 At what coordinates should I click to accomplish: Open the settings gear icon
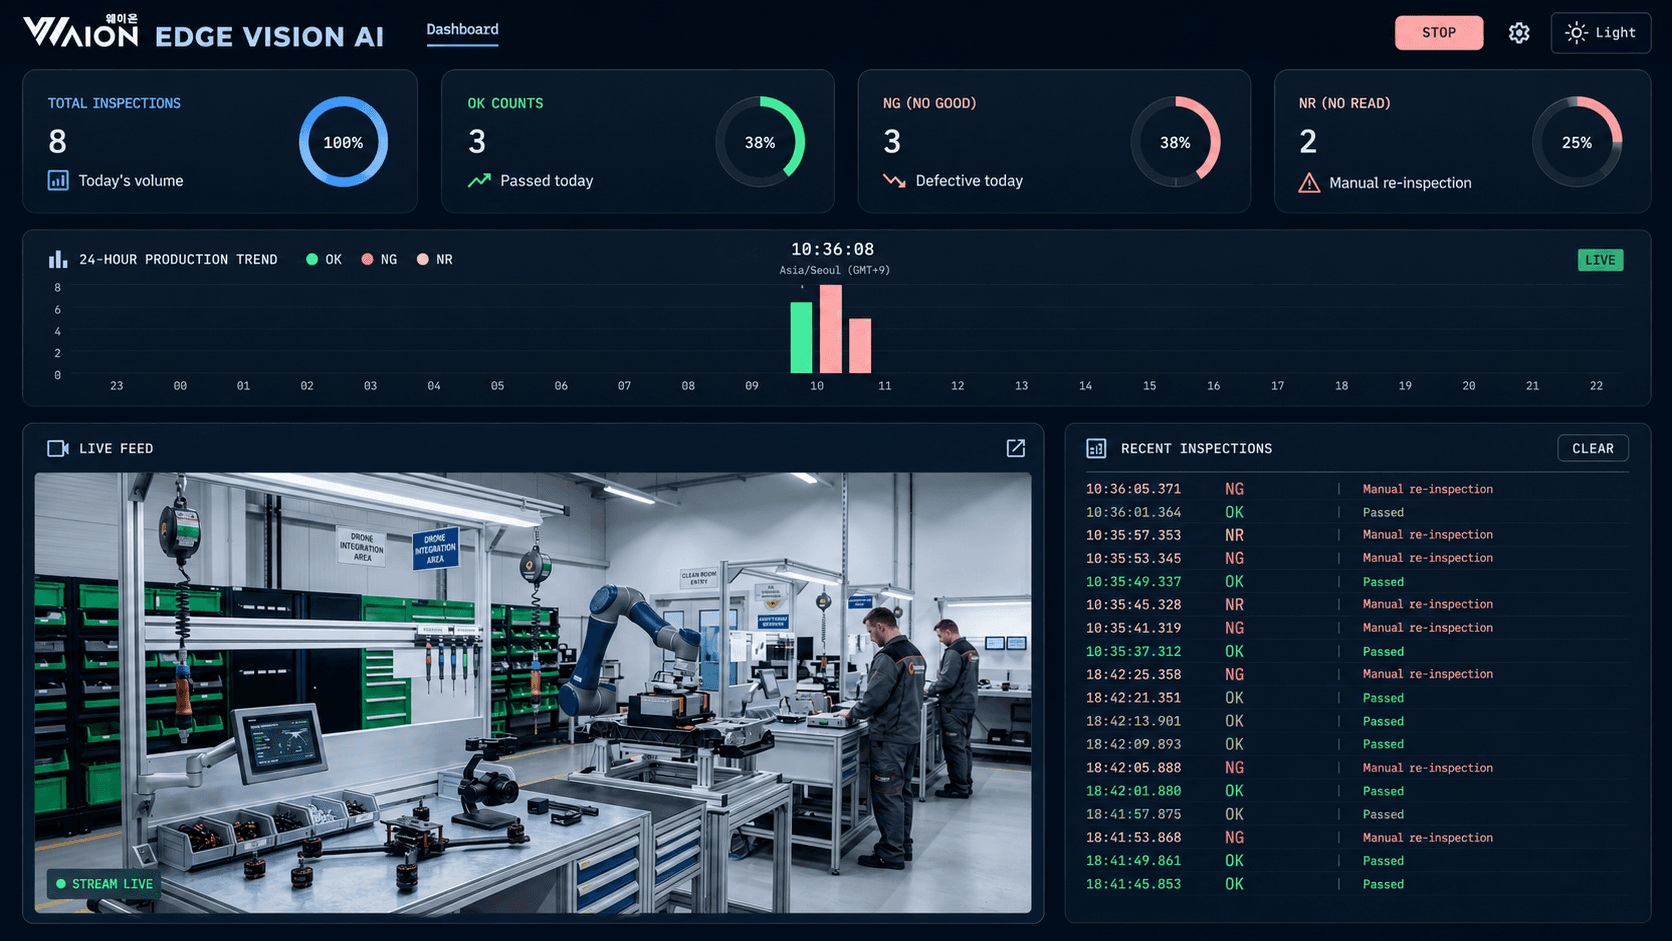(x=1519, y=33)
